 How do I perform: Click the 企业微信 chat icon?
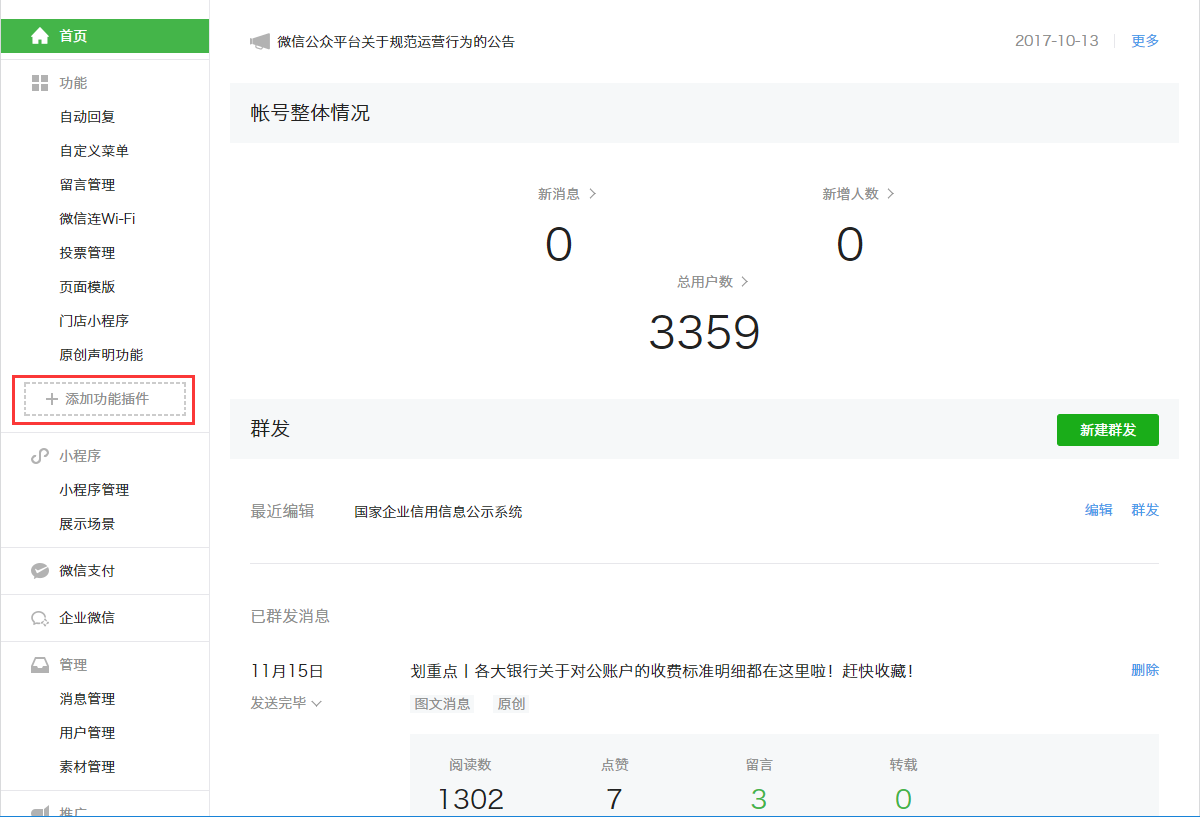pyautogui.click(x=40, y=618)
